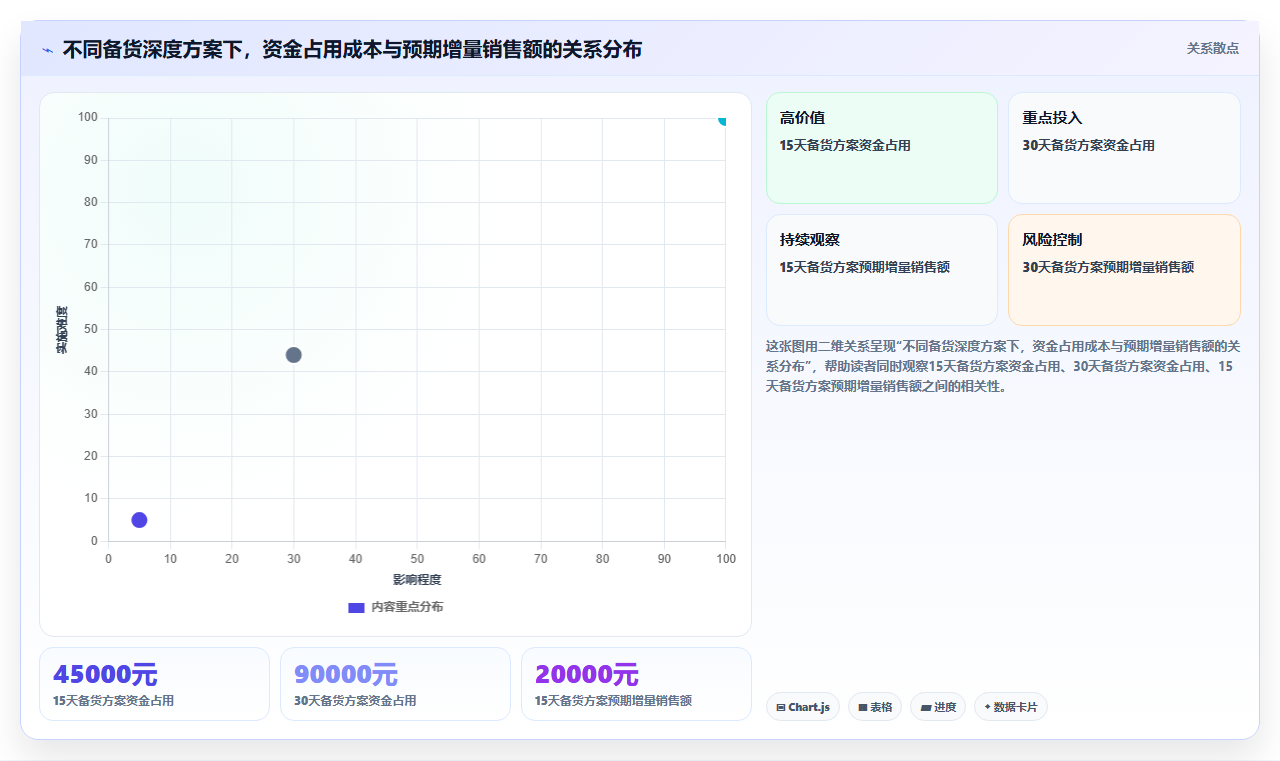Click the 15天备货方案资金占用 label under 45000元
This screenshot has width=1280, height=761.
tap(113, 701)
